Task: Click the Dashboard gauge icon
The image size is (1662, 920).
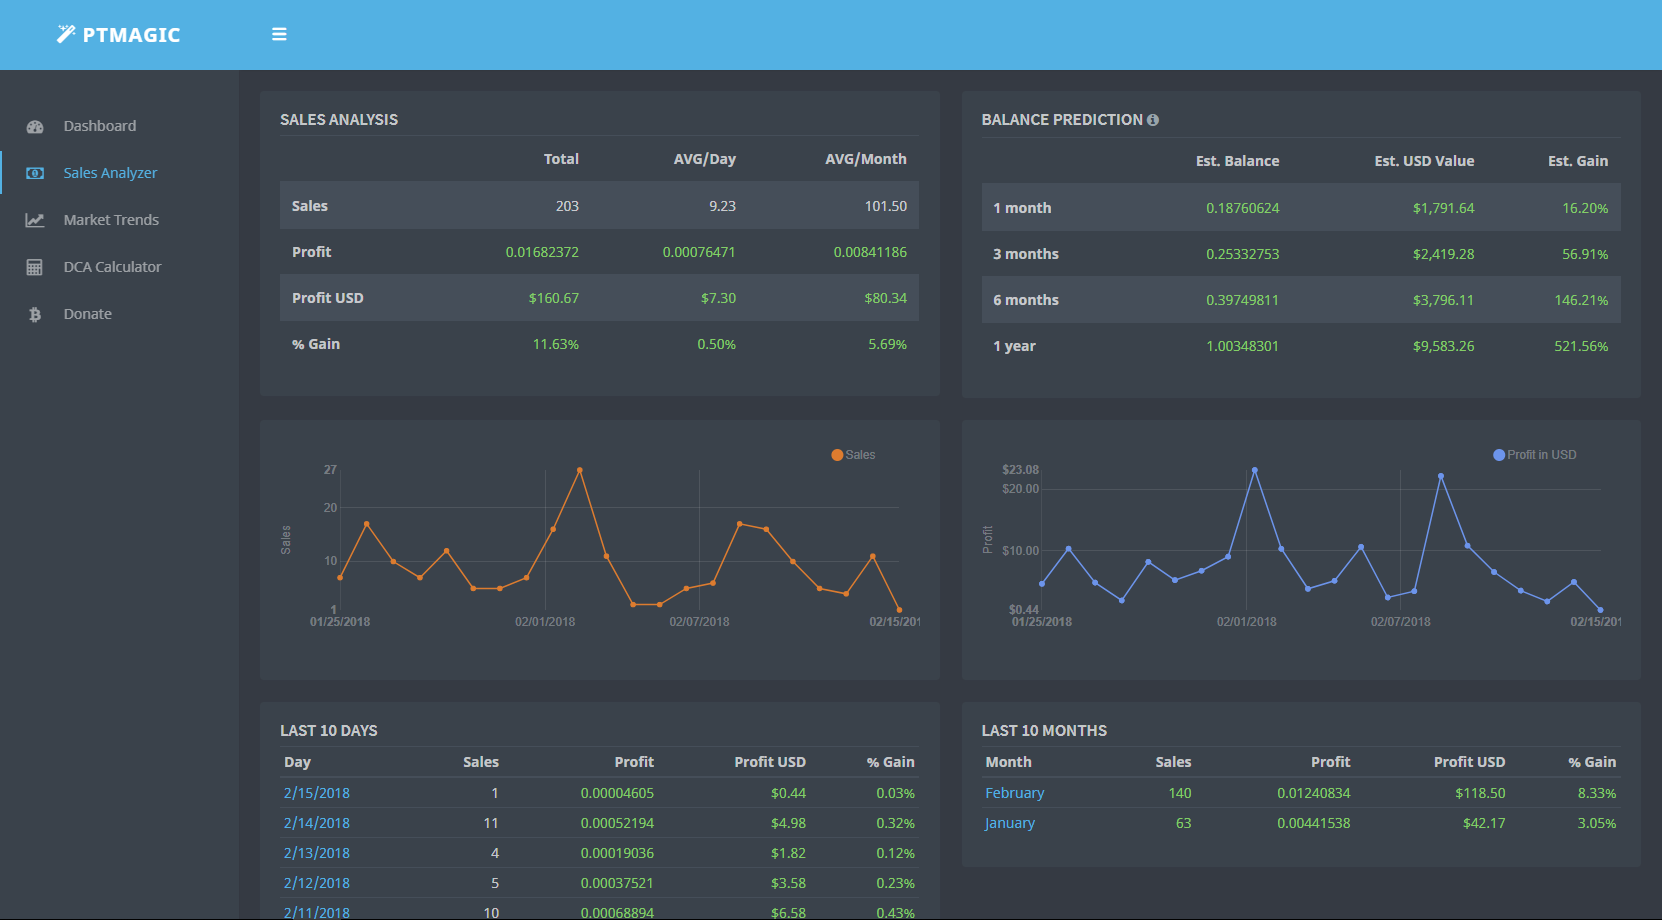Action: [35, 127]
